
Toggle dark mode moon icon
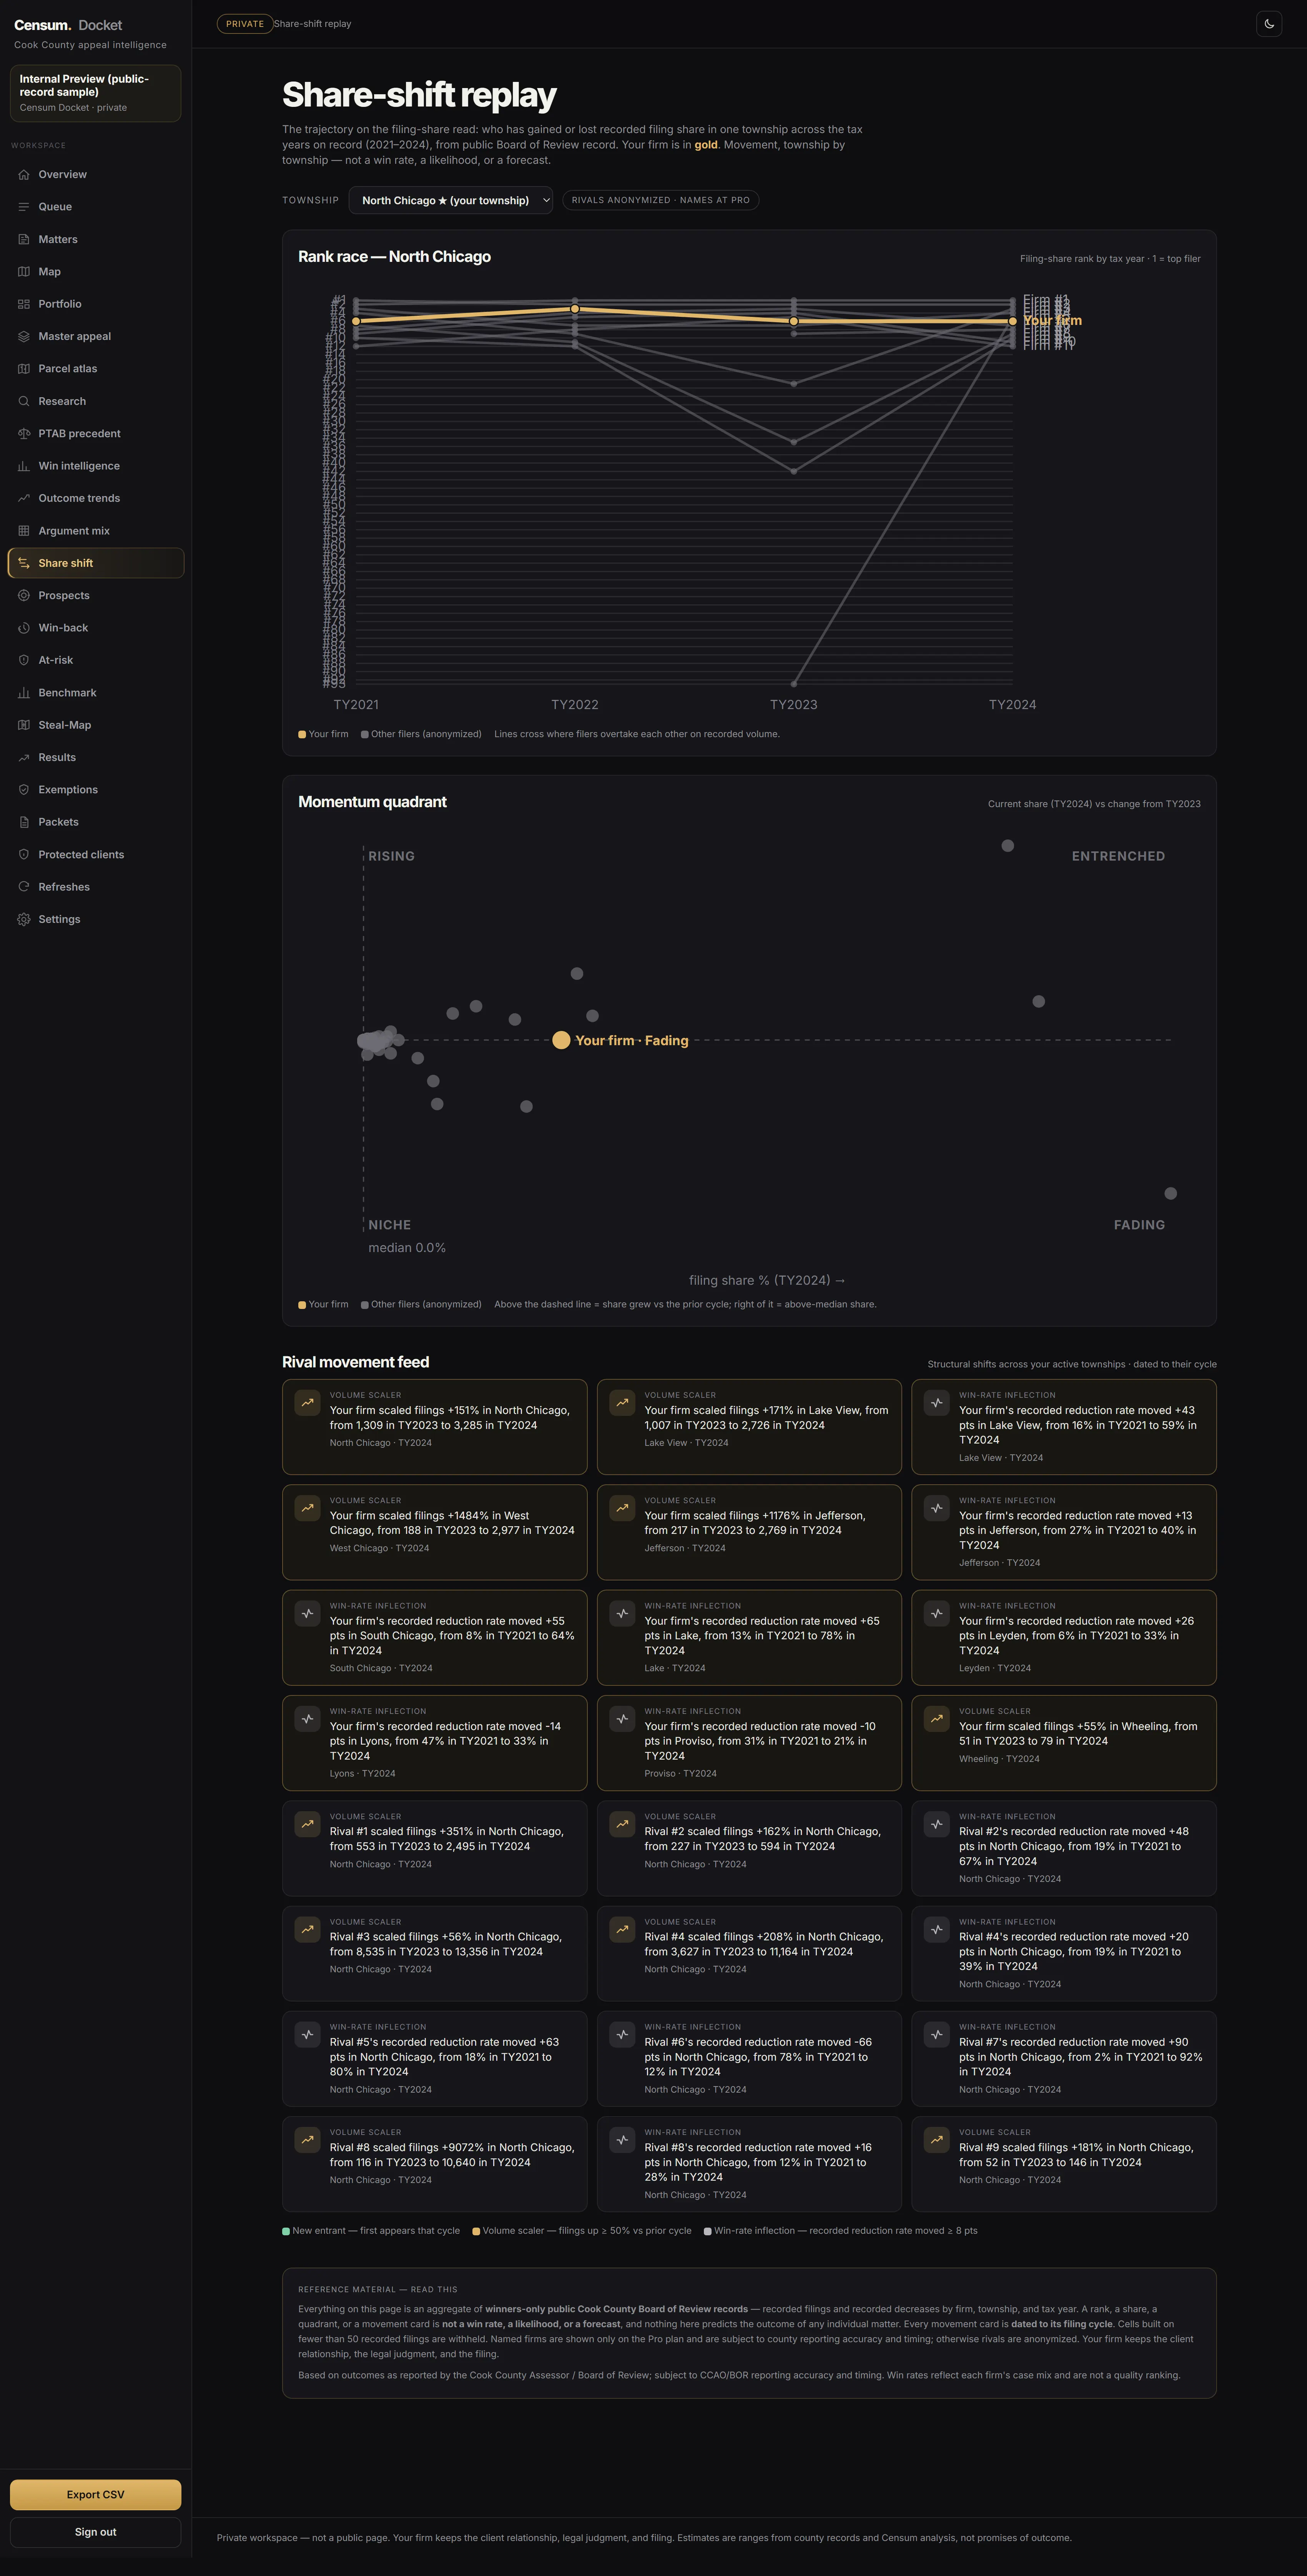pos(1269,24)
